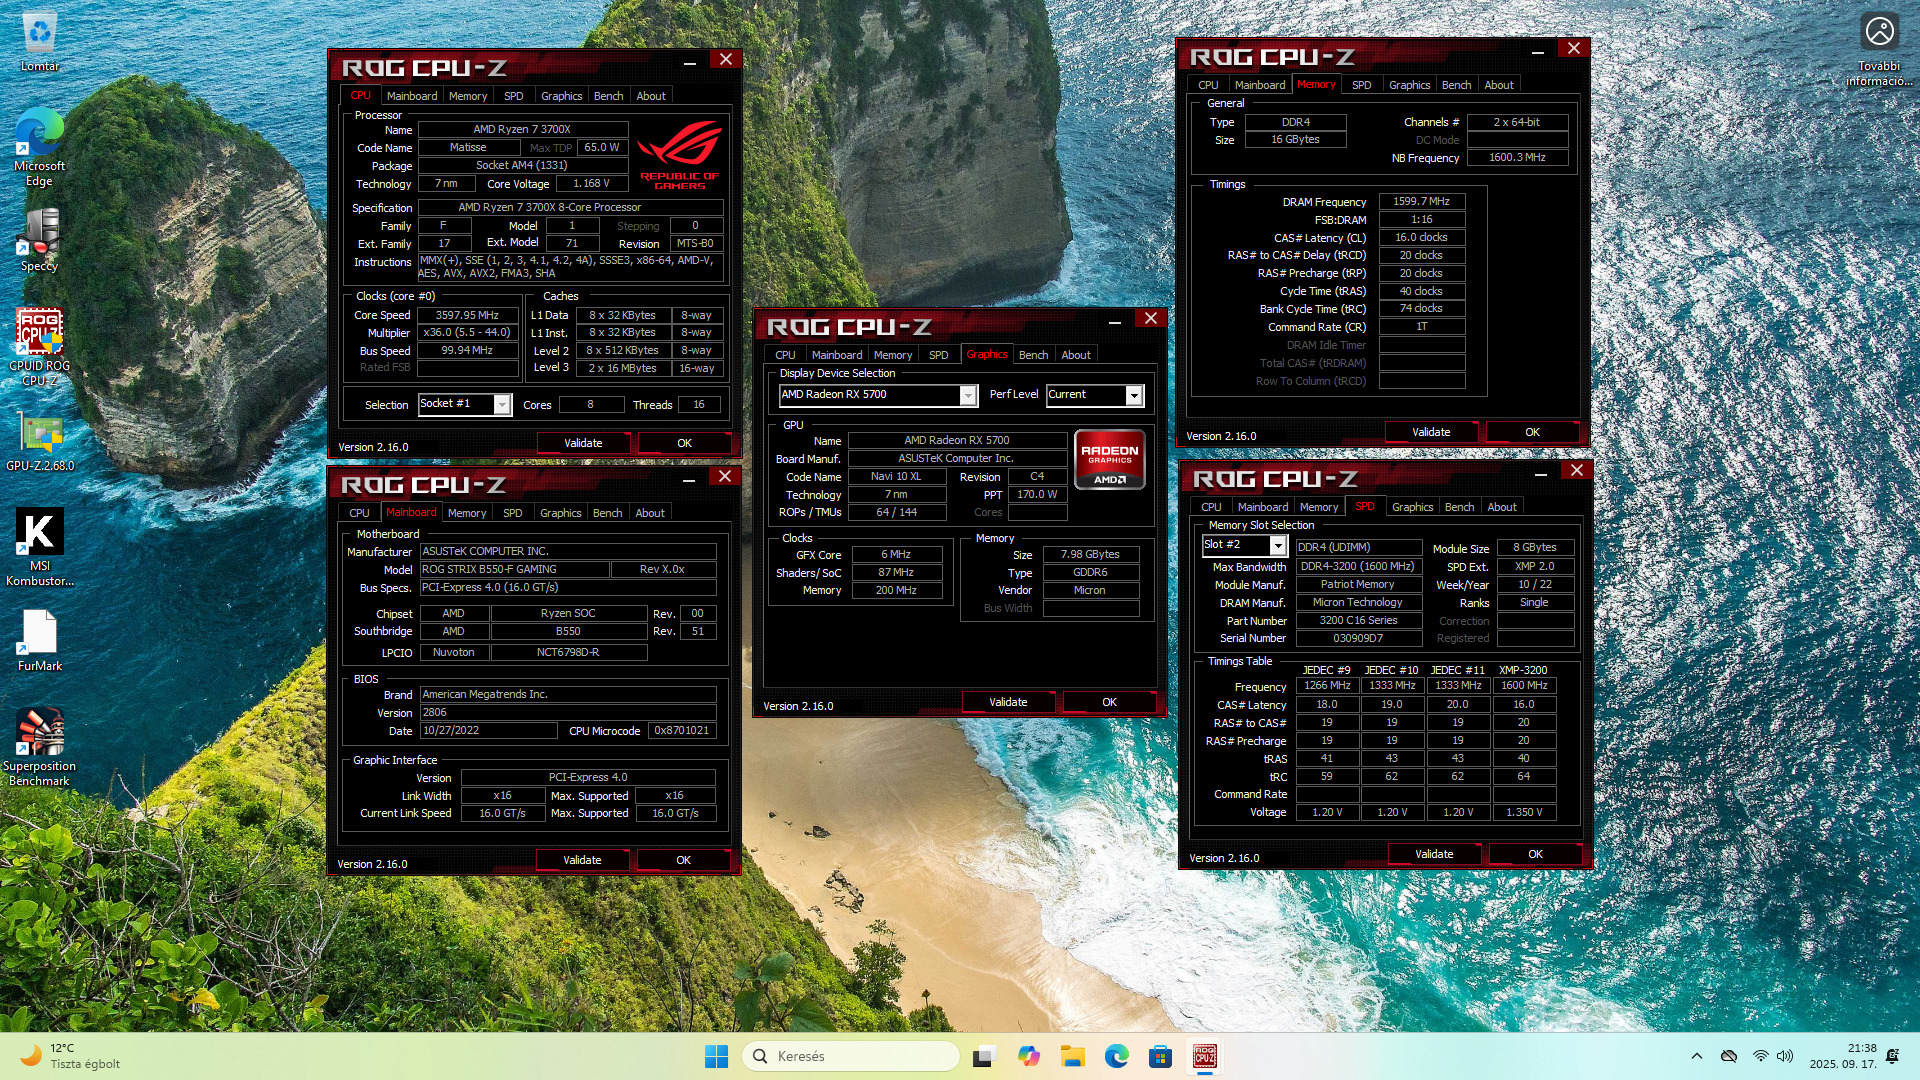Click CPU-Z icon in taskbar

(x=1204, y=1056)
